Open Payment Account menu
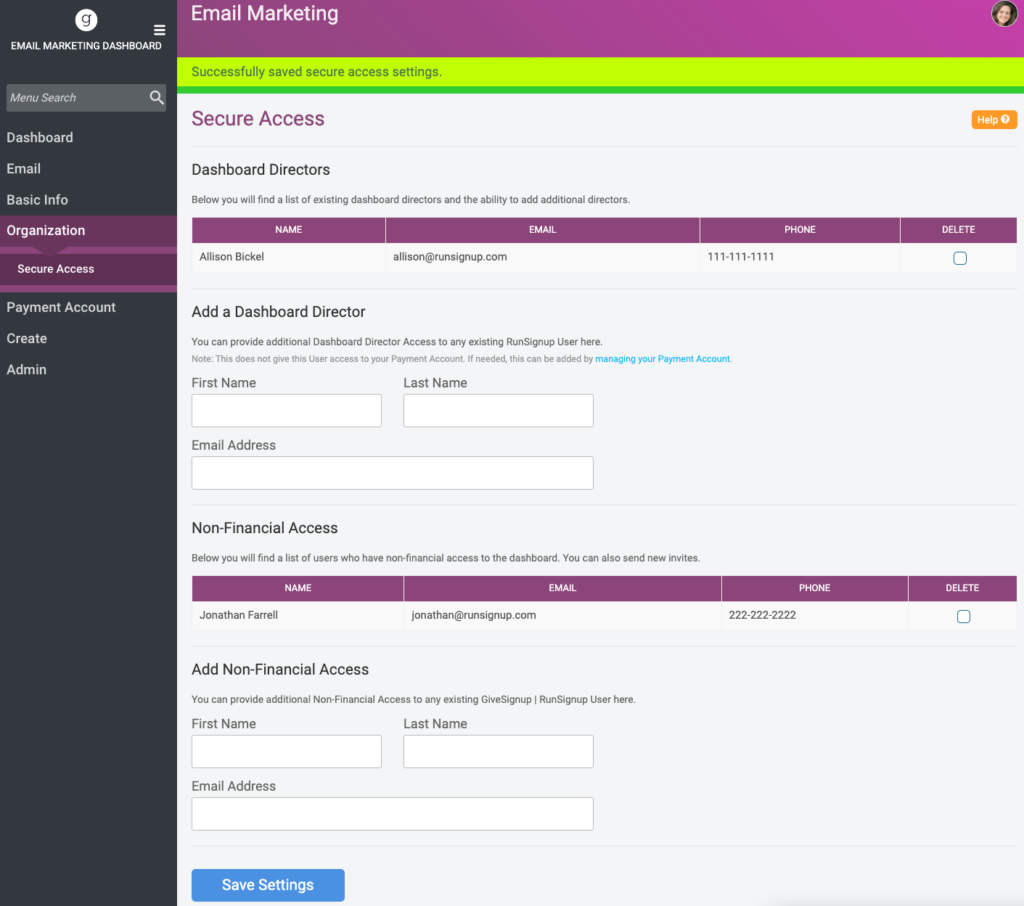This screenshot has height=906, width=1024. [x=61, y=307]
